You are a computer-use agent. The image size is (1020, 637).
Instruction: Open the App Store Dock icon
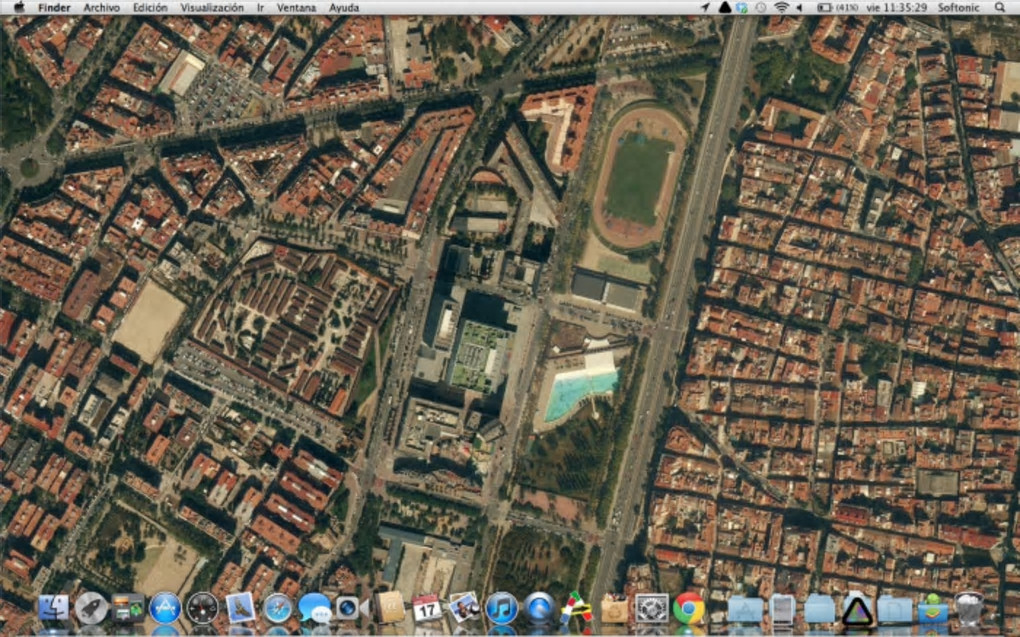click(165, 608)
